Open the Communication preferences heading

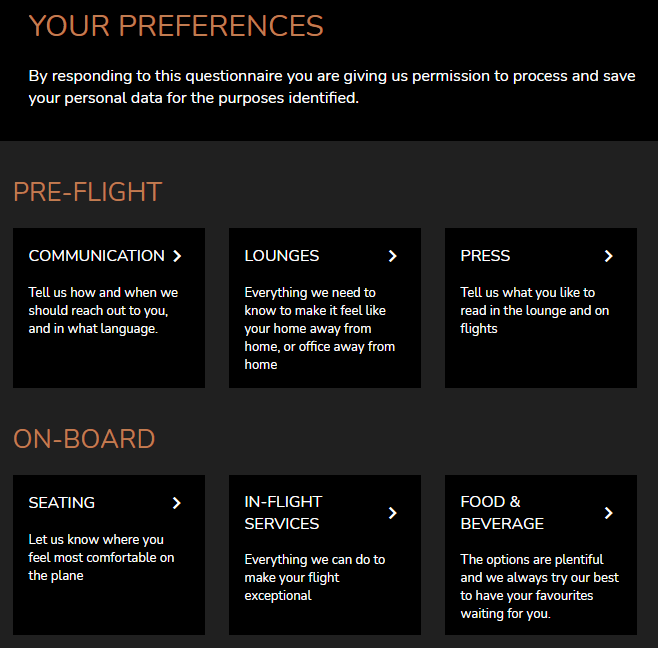point(96,256)
